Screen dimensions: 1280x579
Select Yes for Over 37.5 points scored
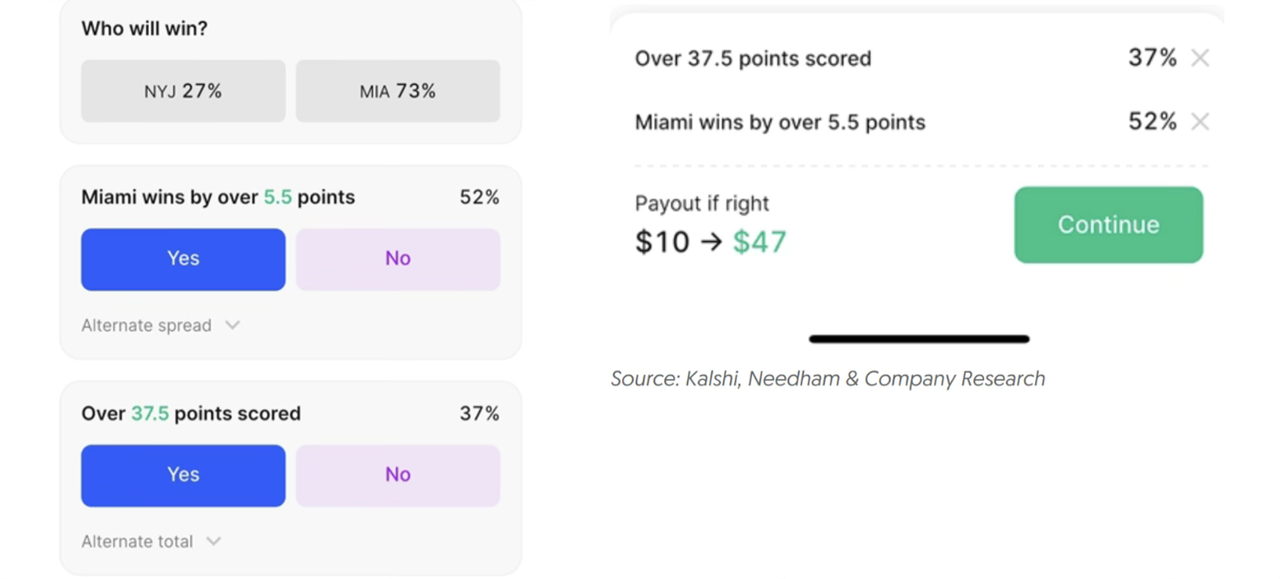point(183,475)
